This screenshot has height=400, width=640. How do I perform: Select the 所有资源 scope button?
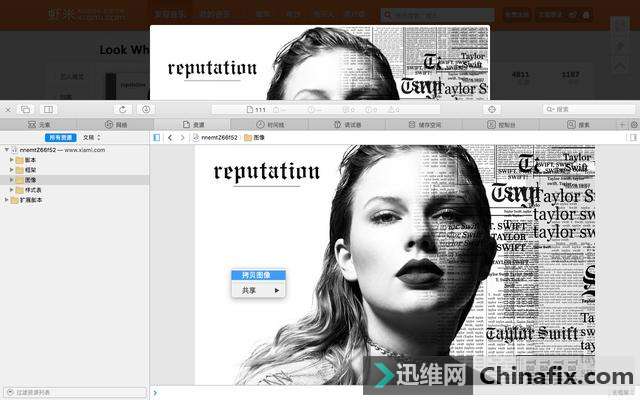click(60, 138)
